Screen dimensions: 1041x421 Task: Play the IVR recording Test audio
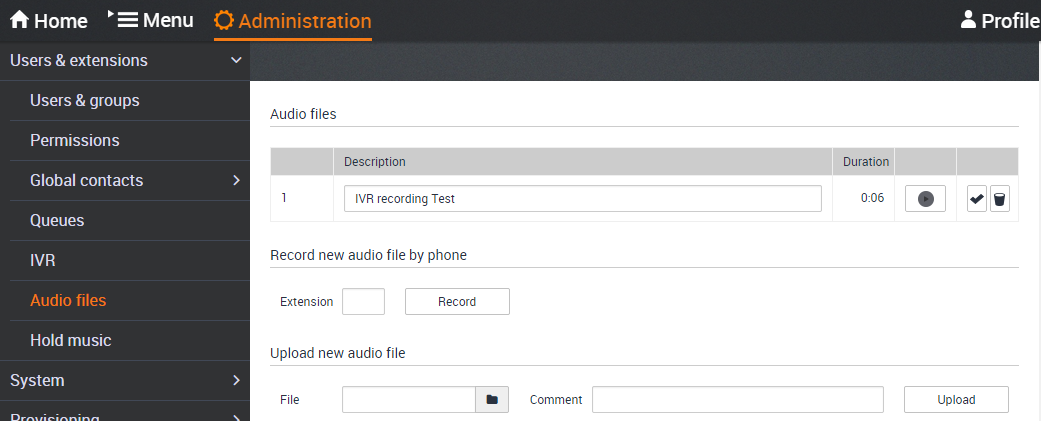(x=925, y=199)
